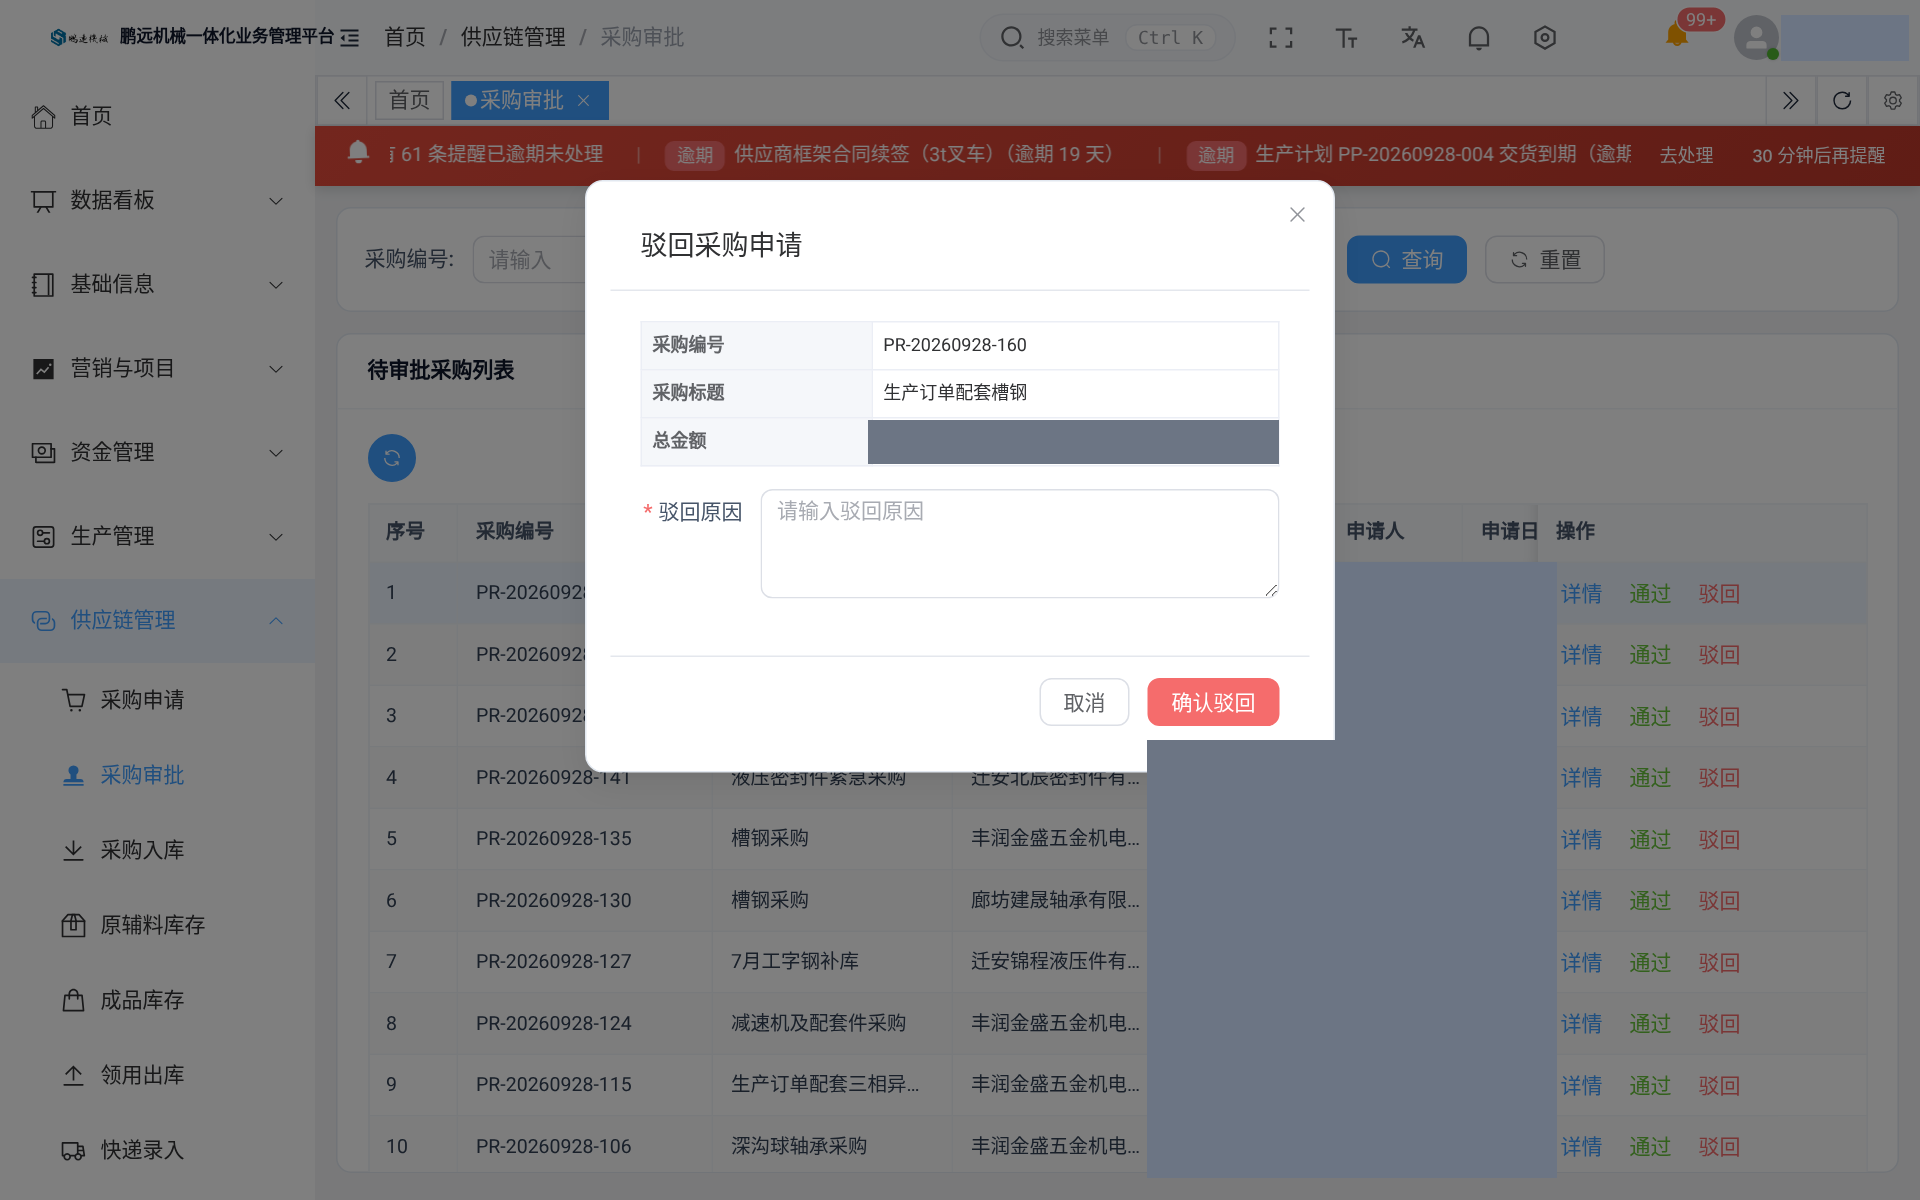Click 供应链管理 in the breadcrumb
The width and height of the screenshot is (1920, 1200).
[513, 38]
